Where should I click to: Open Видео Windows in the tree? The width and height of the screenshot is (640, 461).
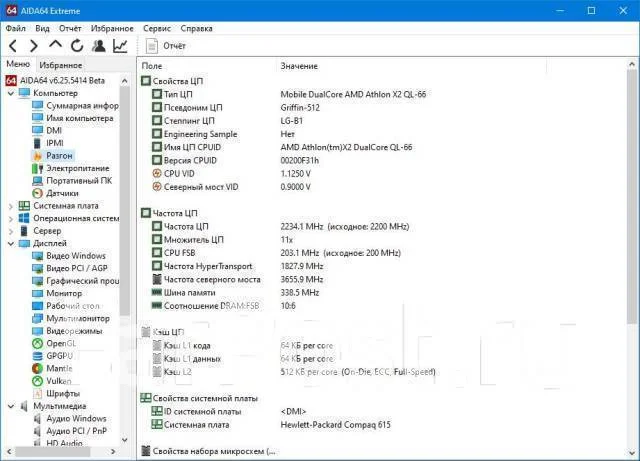tap(69, 256)
